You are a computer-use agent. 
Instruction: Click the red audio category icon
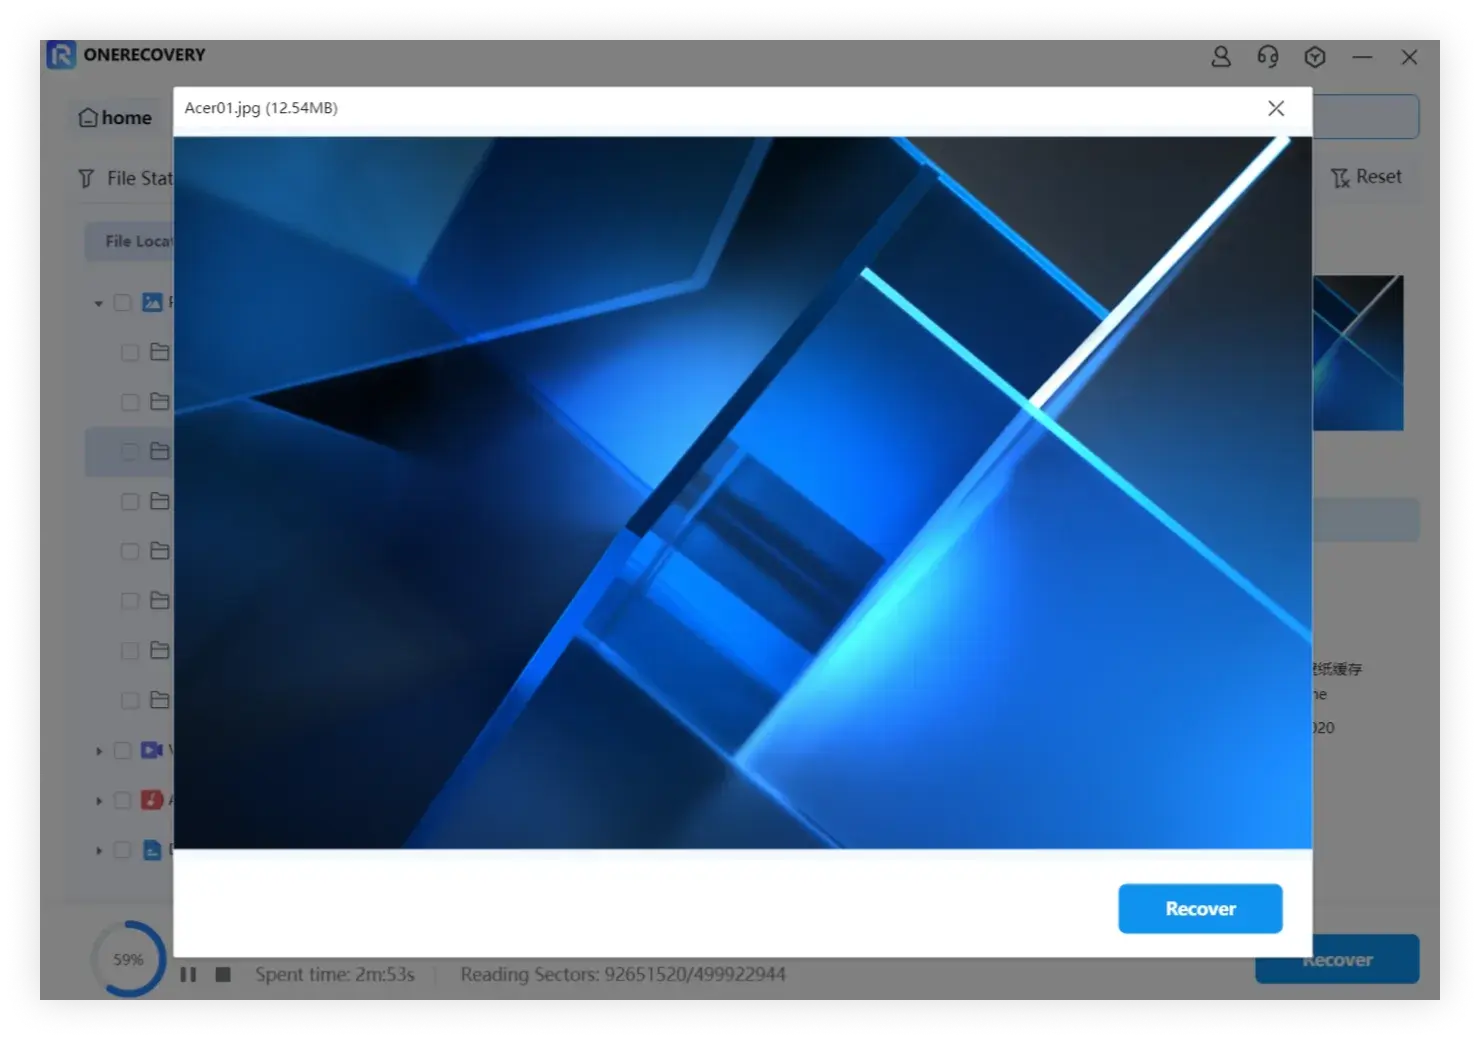[x=152, y=800]
